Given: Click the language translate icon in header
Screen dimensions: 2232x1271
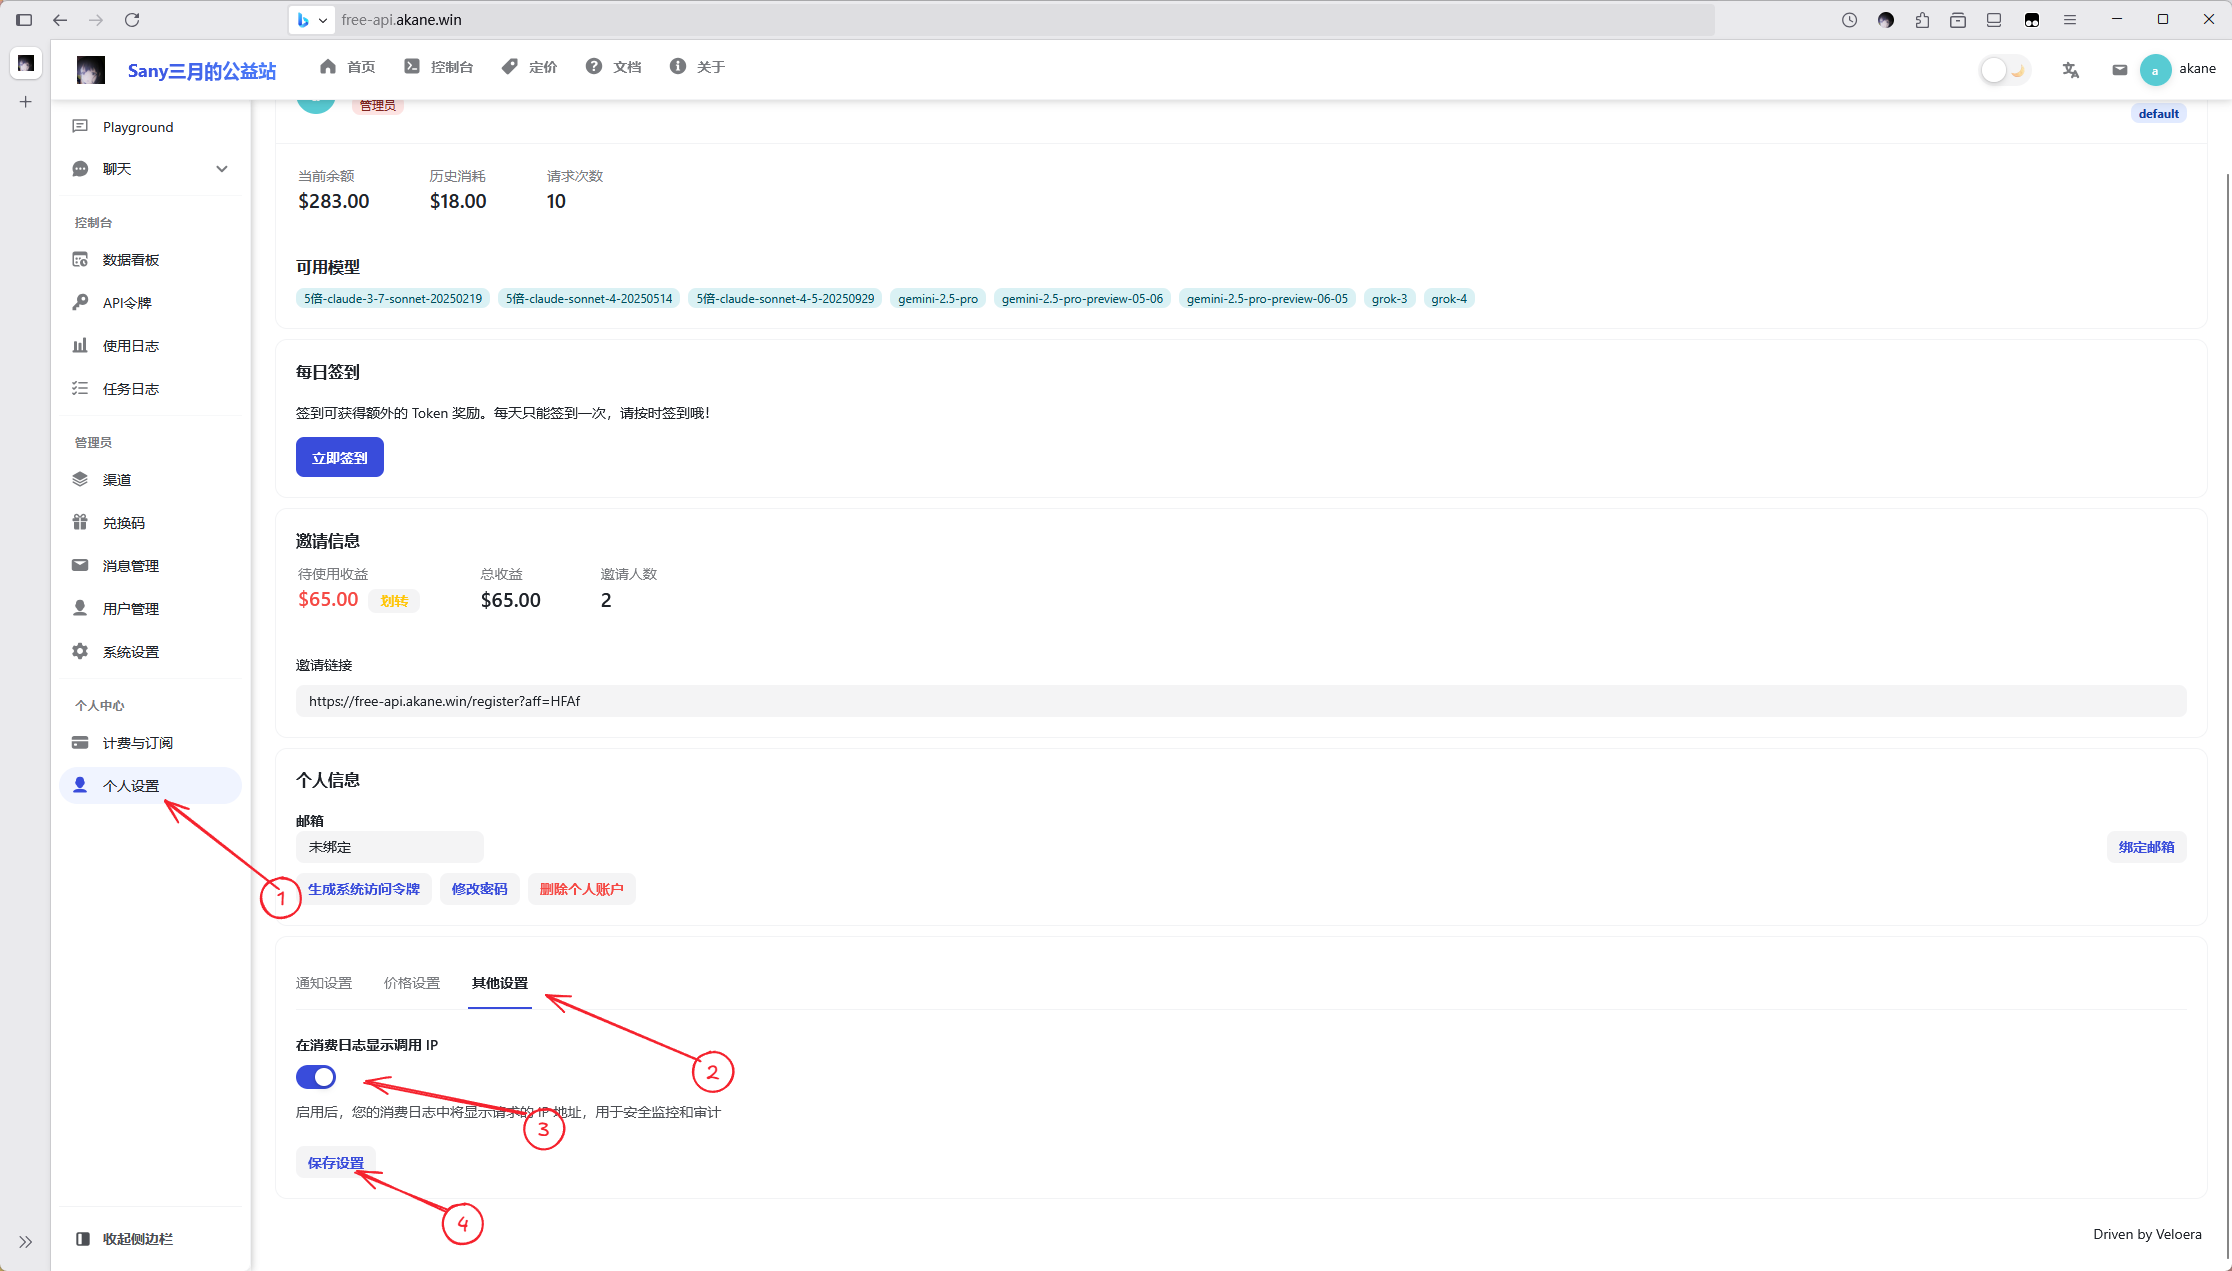Looking at the screenshot, I should point(2071,69).
